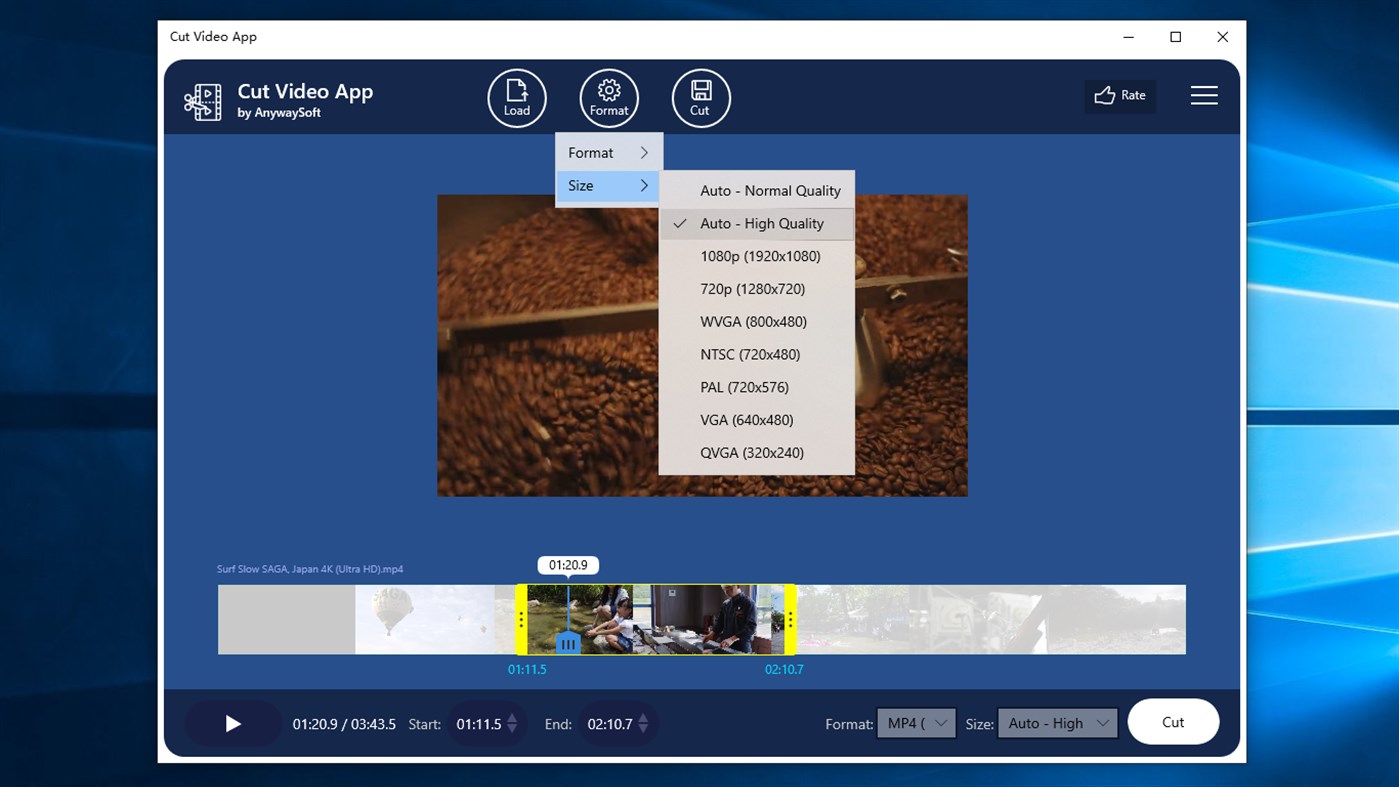Click the Cut save icon in the toolbar
The height and width of the screenshot is (787, 1399).
(700, 97)
